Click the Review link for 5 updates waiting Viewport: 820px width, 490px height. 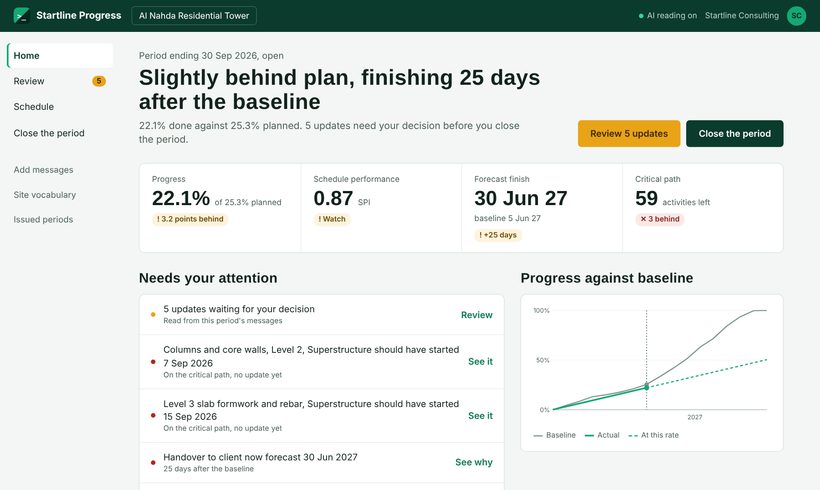pyautogui.click(x=476, y=315)
